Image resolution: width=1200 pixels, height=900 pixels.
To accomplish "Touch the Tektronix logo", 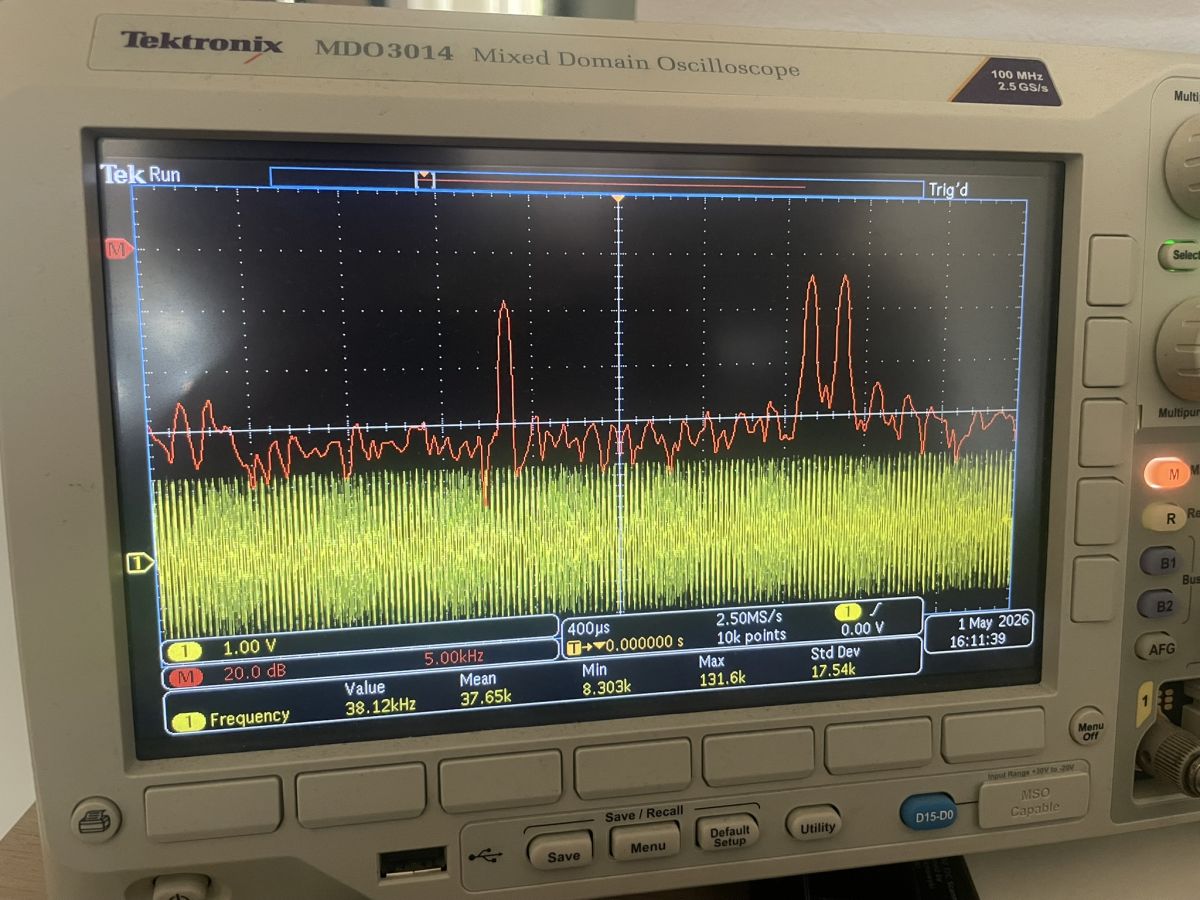I will [201, 43].
